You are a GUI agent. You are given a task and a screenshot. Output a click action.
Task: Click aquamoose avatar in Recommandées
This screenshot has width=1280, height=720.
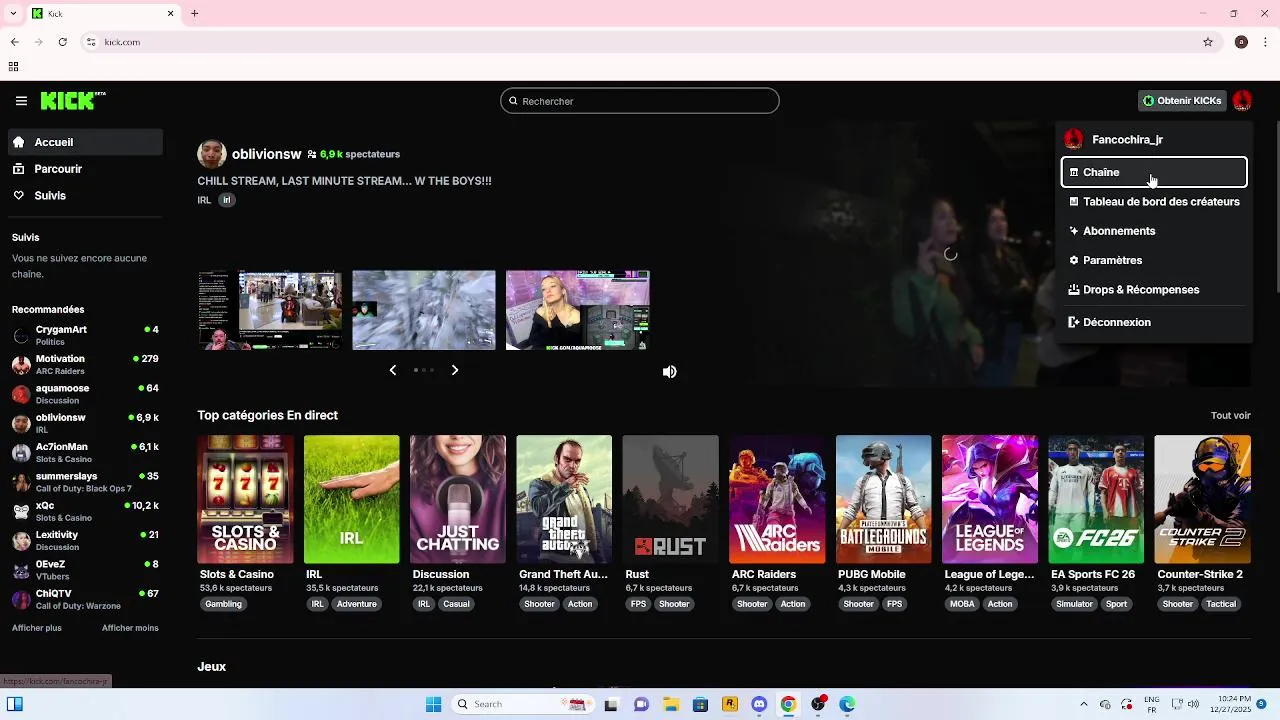(x=21, y=394)
